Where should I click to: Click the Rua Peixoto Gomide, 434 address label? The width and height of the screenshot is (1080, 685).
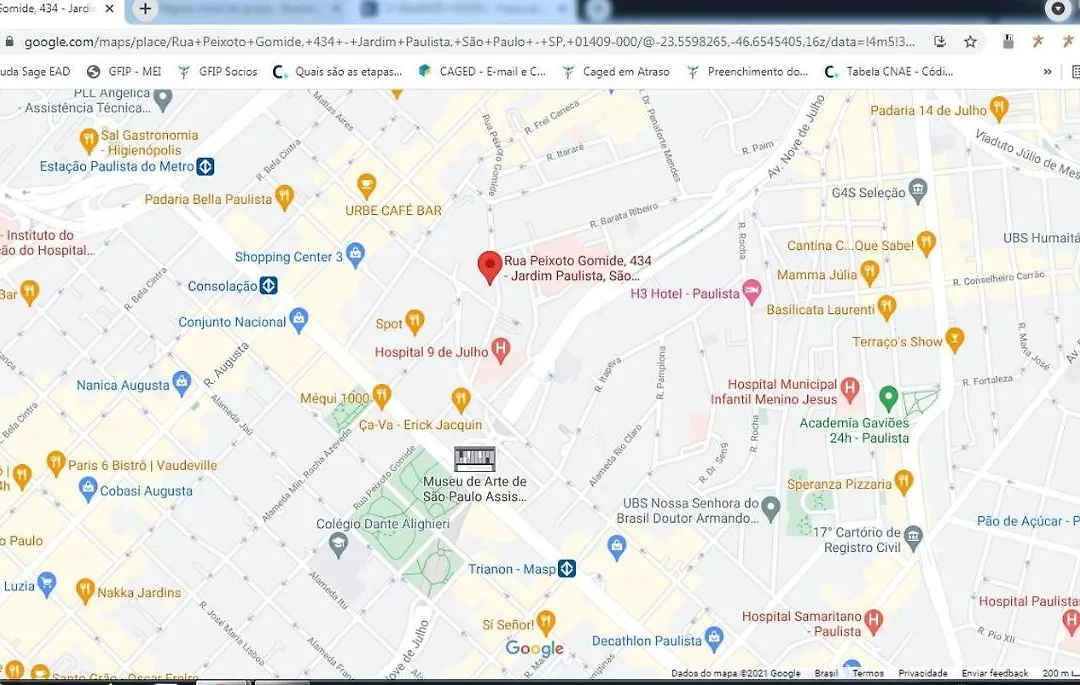pos(578,268)
